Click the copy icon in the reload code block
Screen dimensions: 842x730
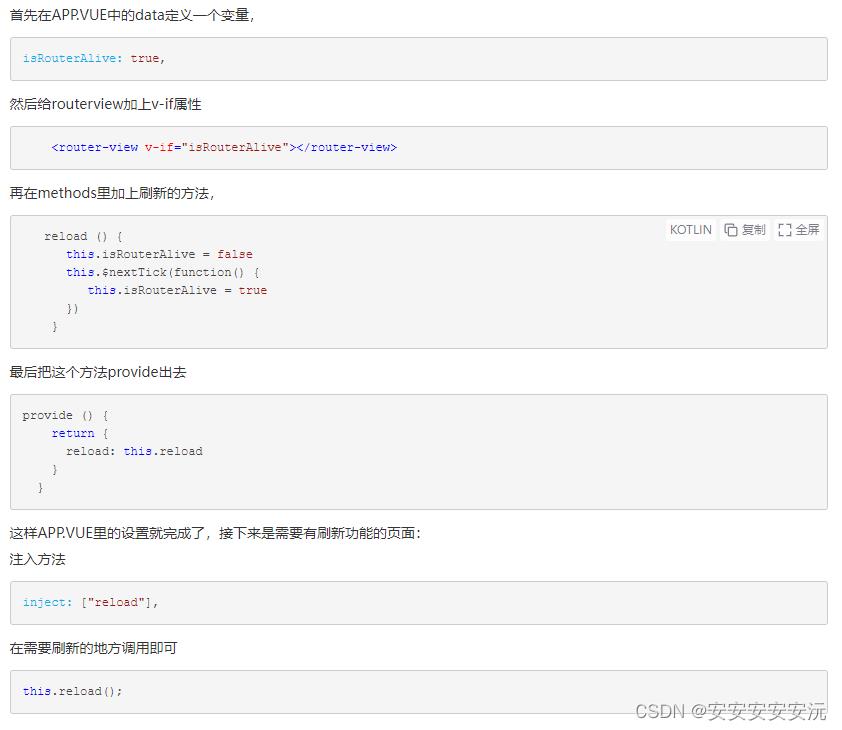pos(730,230)
